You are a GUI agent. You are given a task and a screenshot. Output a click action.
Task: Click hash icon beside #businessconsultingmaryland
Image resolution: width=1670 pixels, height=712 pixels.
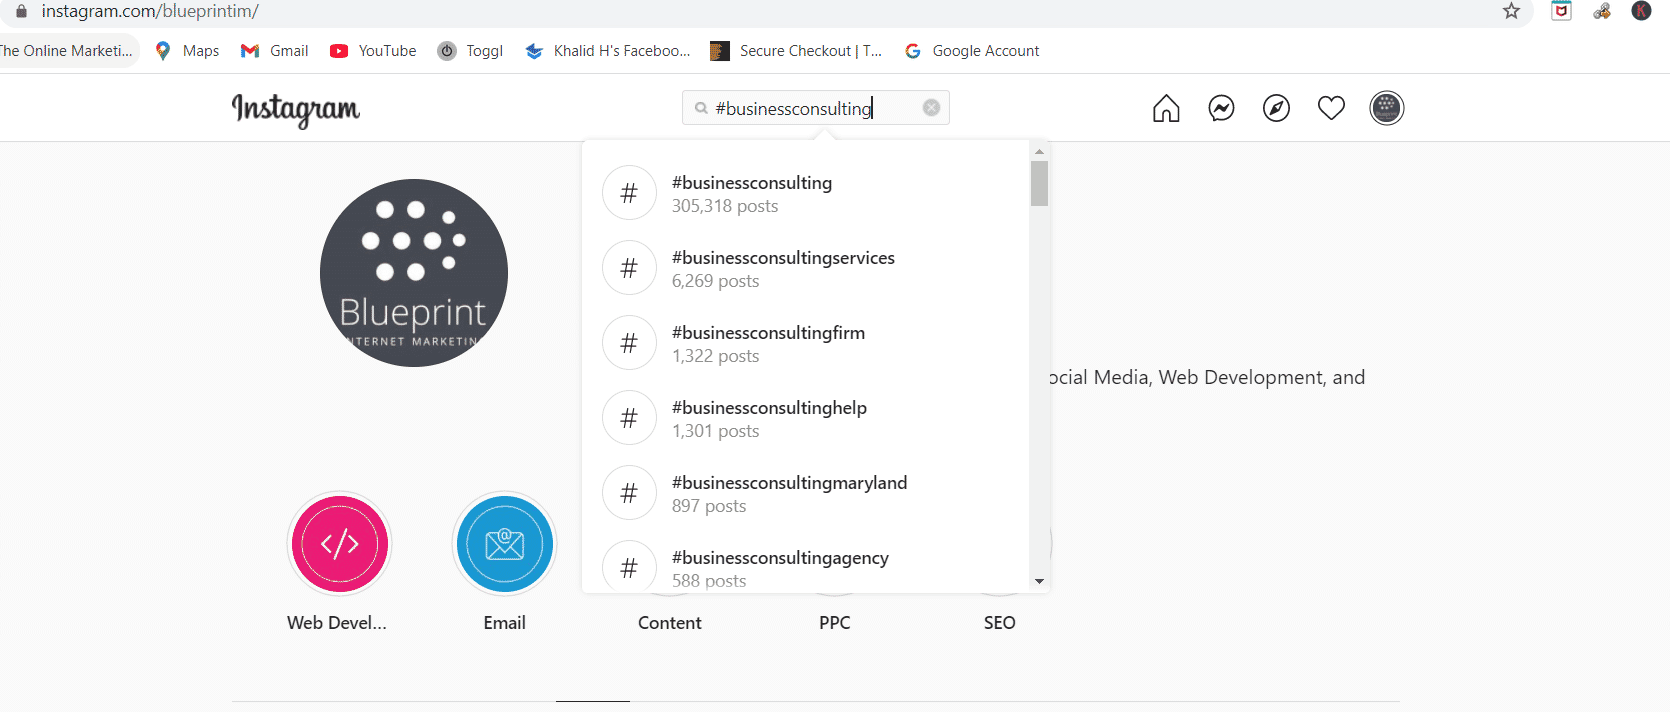(629, 493)
